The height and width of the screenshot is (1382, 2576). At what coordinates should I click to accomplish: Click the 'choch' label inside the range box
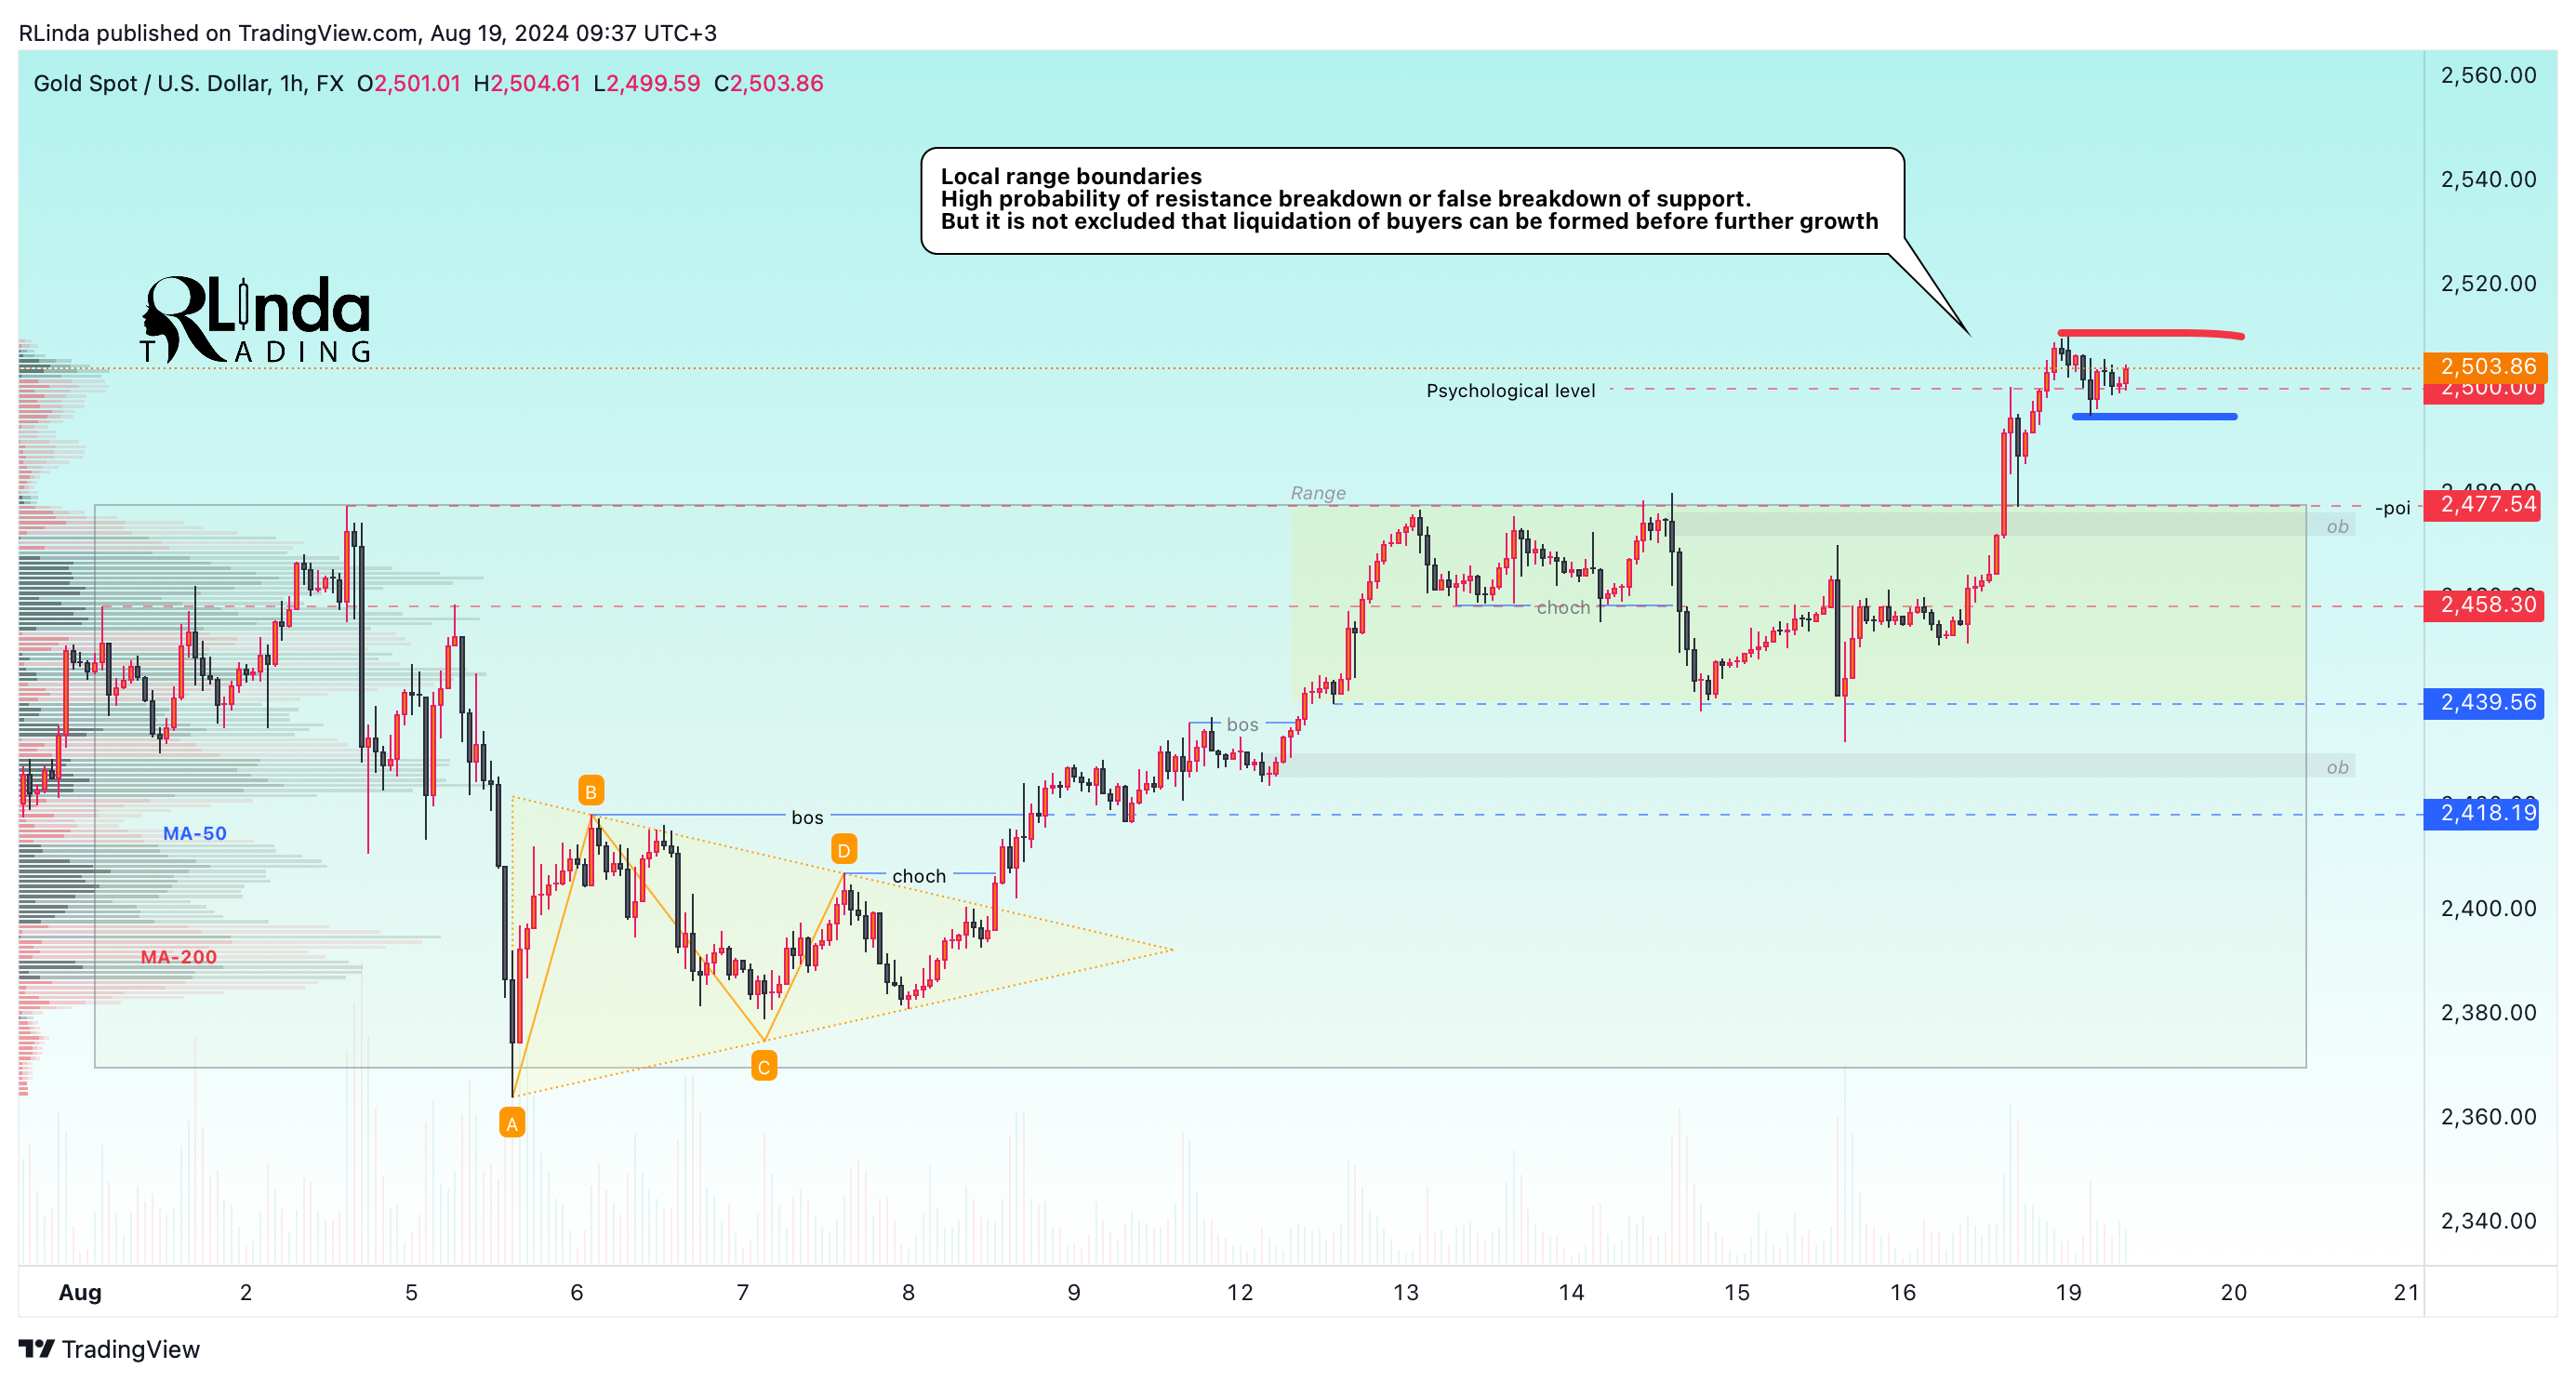1563,607
